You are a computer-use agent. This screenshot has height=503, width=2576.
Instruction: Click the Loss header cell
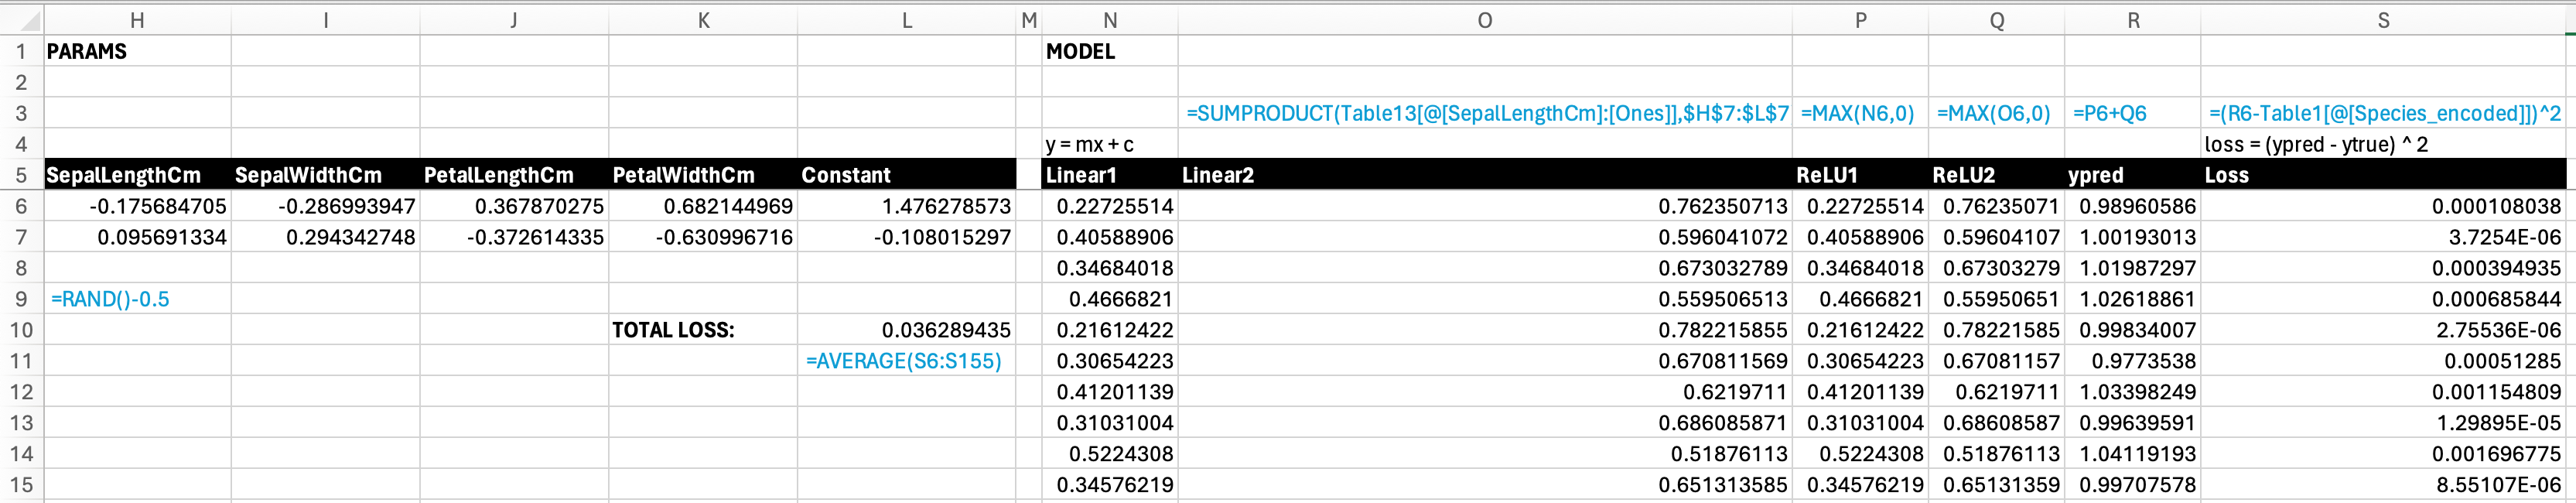point(2384,175)
